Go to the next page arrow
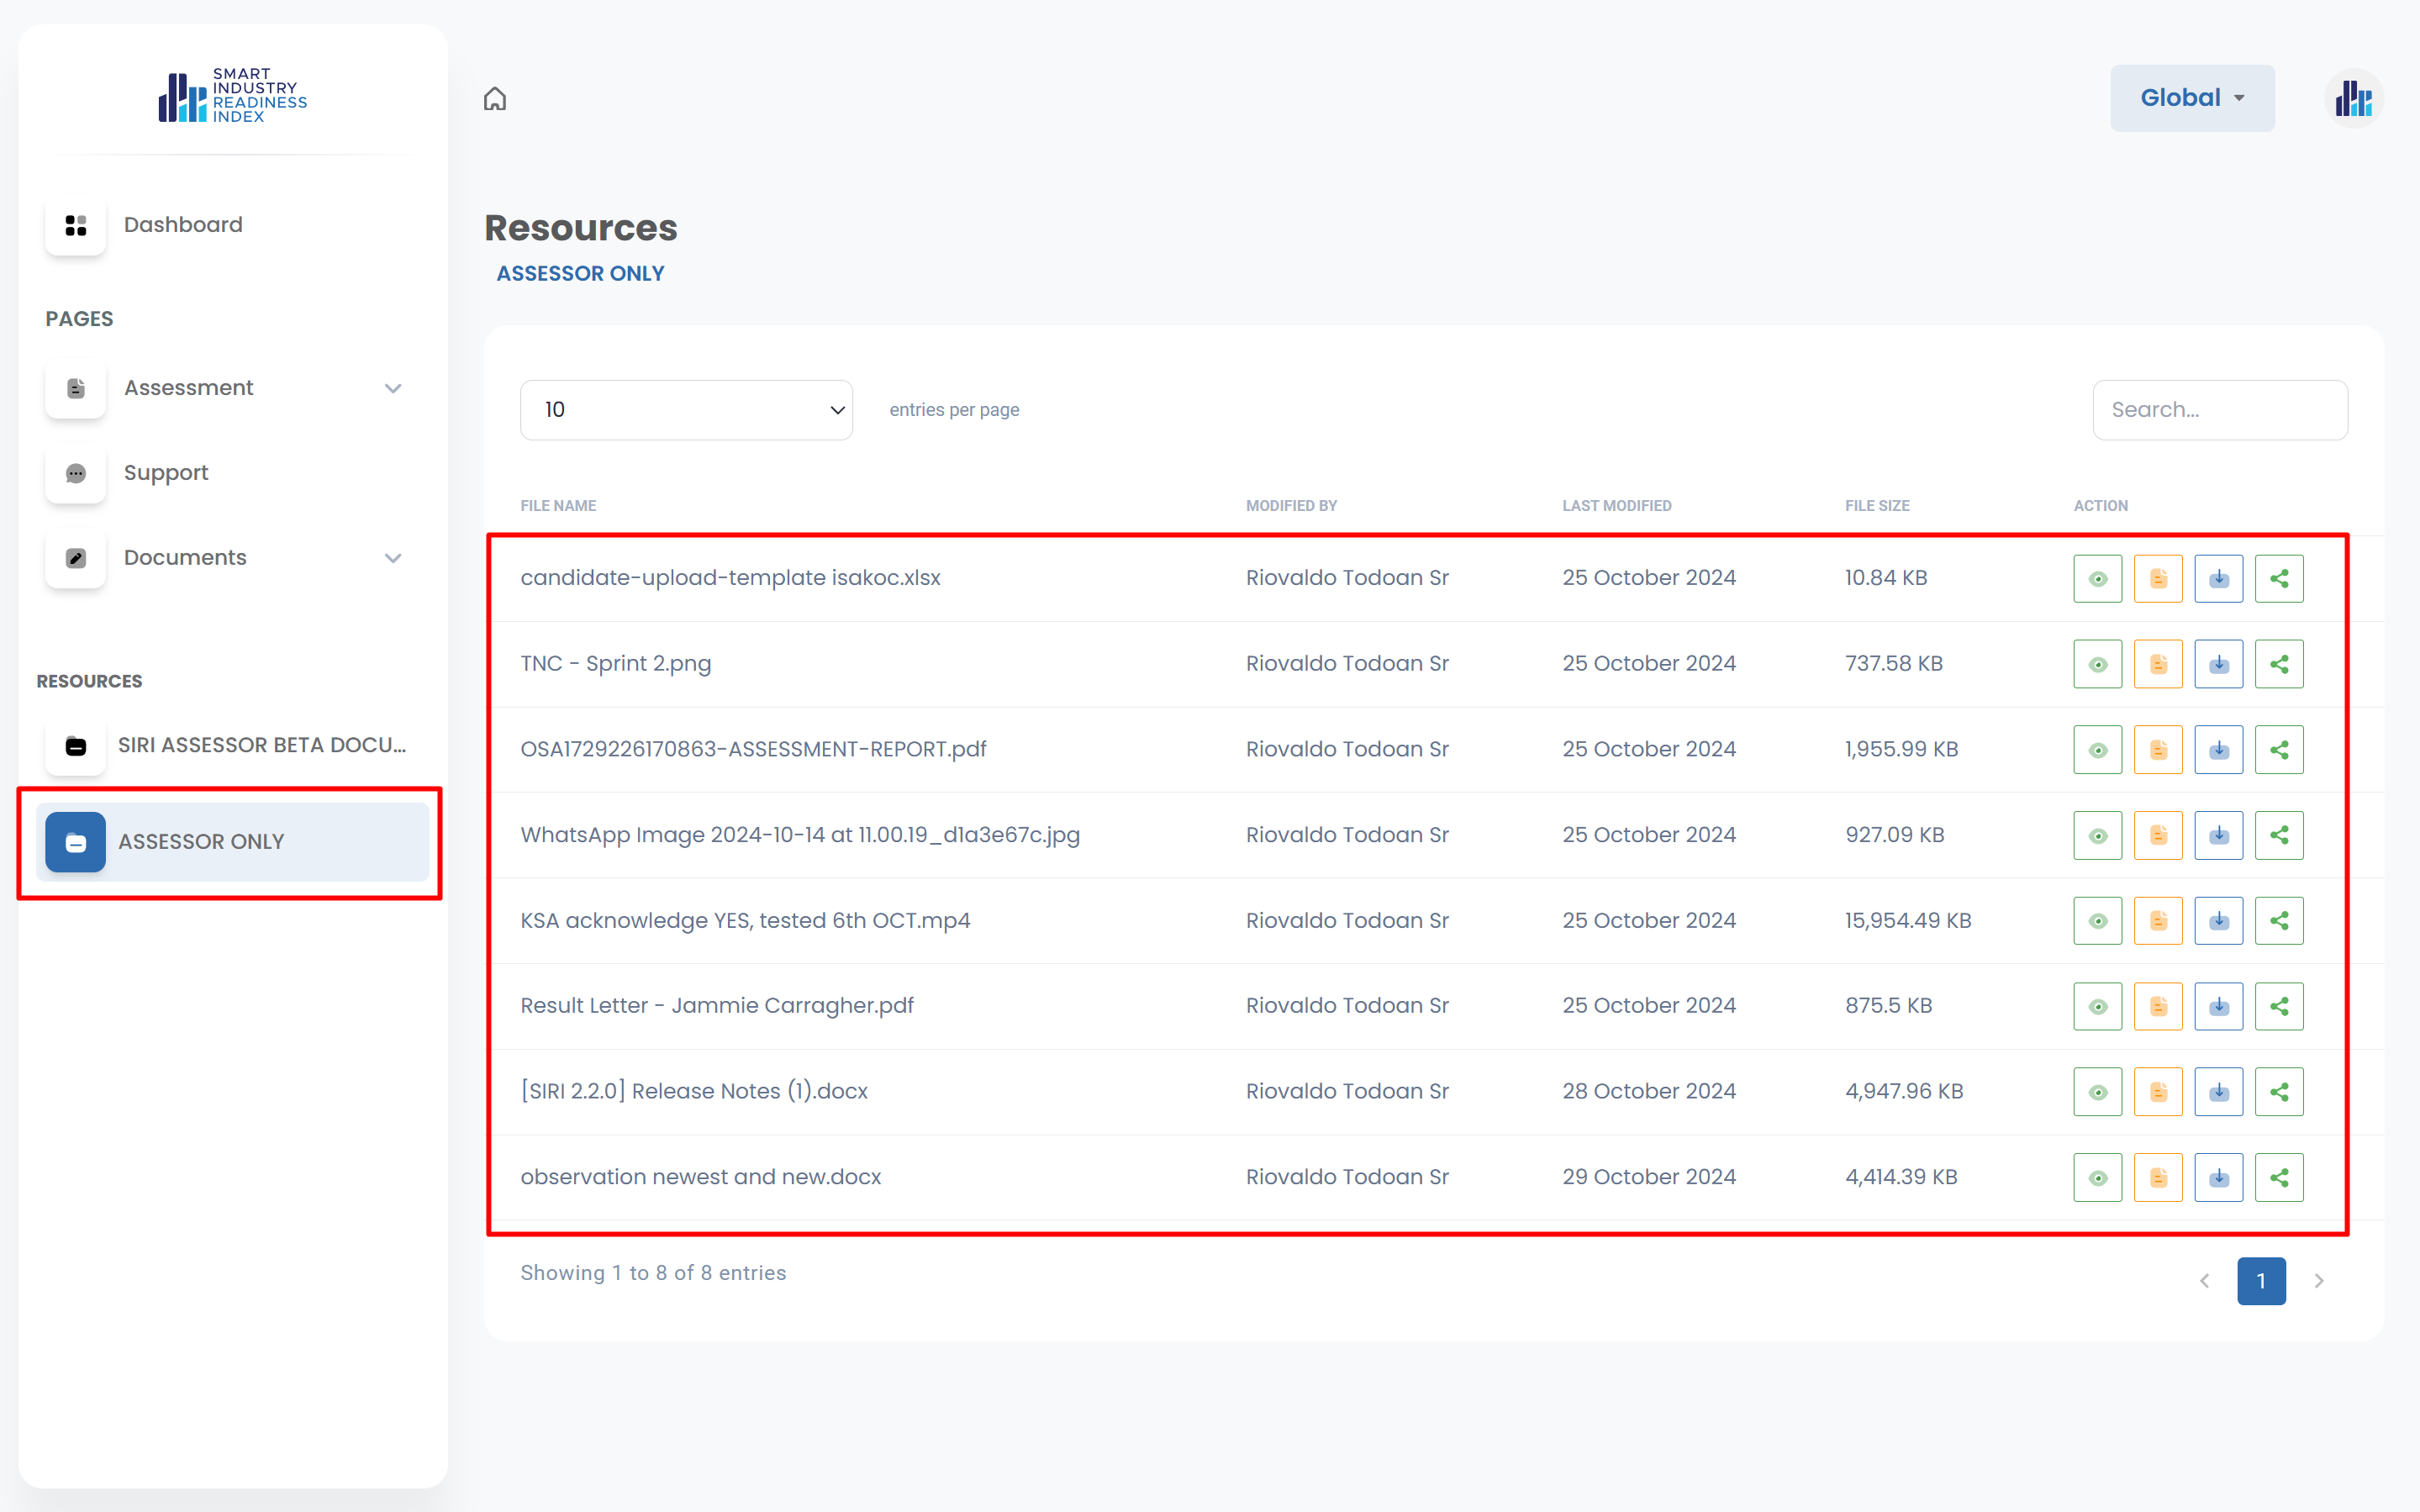 click(x=2318, y=1281)
